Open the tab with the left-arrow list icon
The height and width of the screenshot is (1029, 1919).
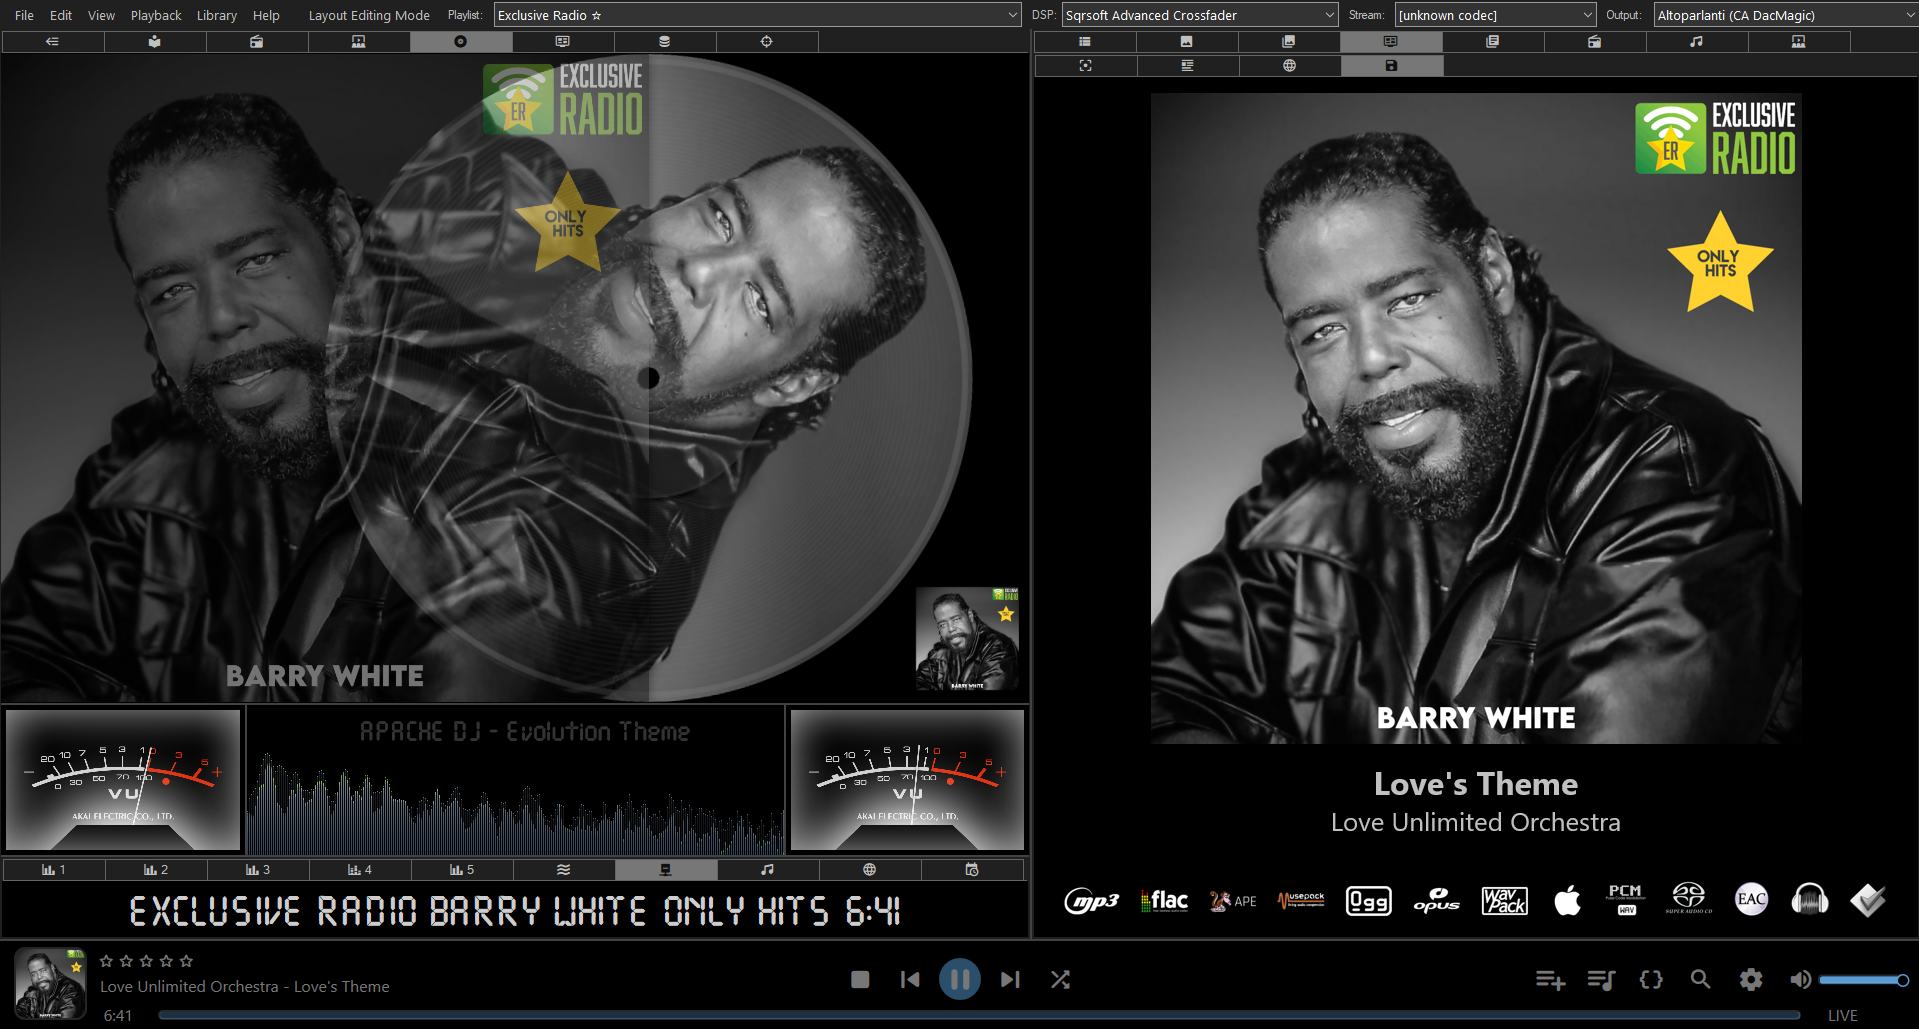tap(53, 42)
